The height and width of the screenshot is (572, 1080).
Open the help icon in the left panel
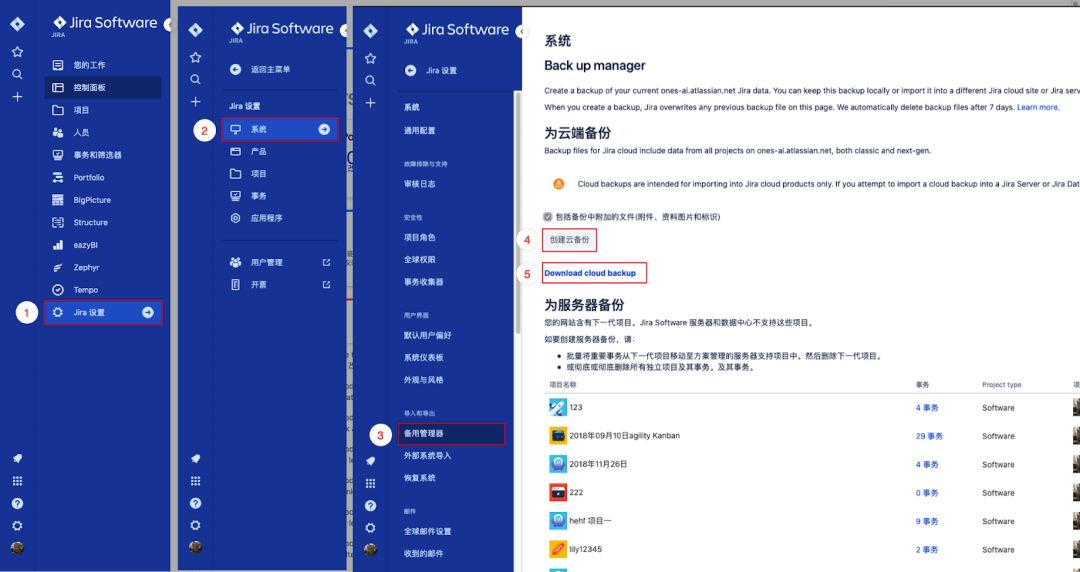coord(17,504)
